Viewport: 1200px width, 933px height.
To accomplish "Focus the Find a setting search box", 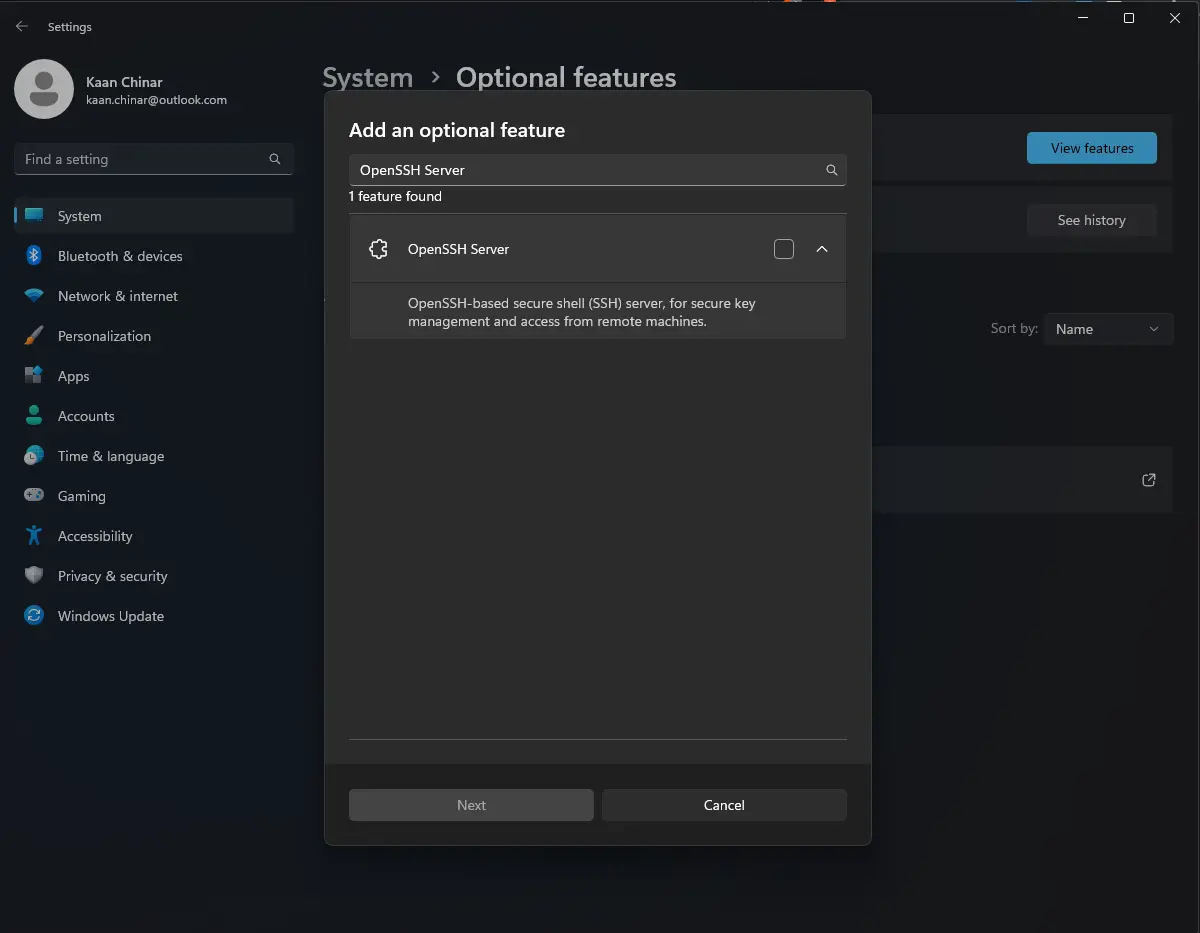I will pos(154,159).
